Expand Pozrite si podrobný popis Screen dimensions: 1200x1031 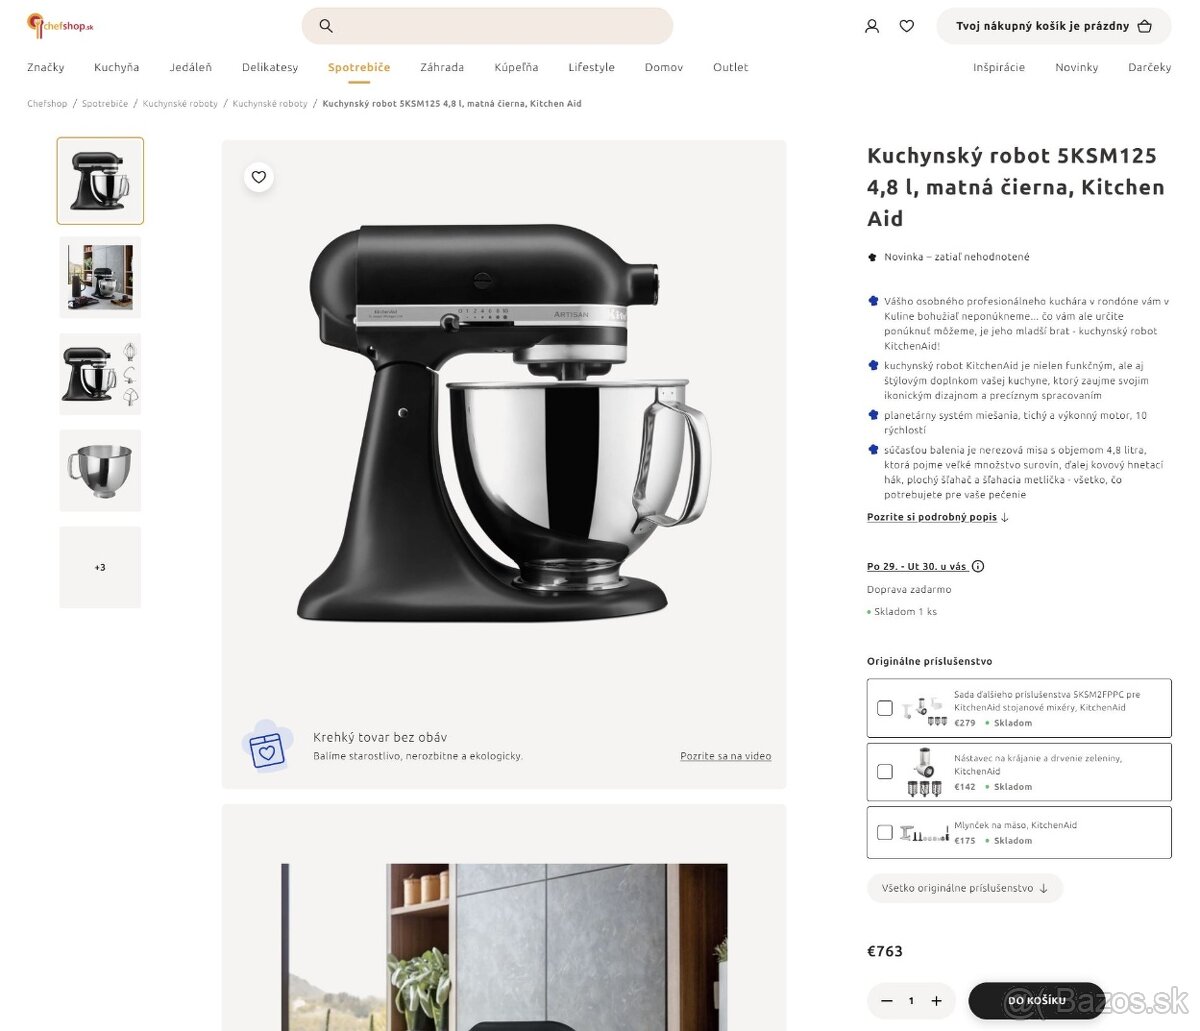[x=938, y=517]
